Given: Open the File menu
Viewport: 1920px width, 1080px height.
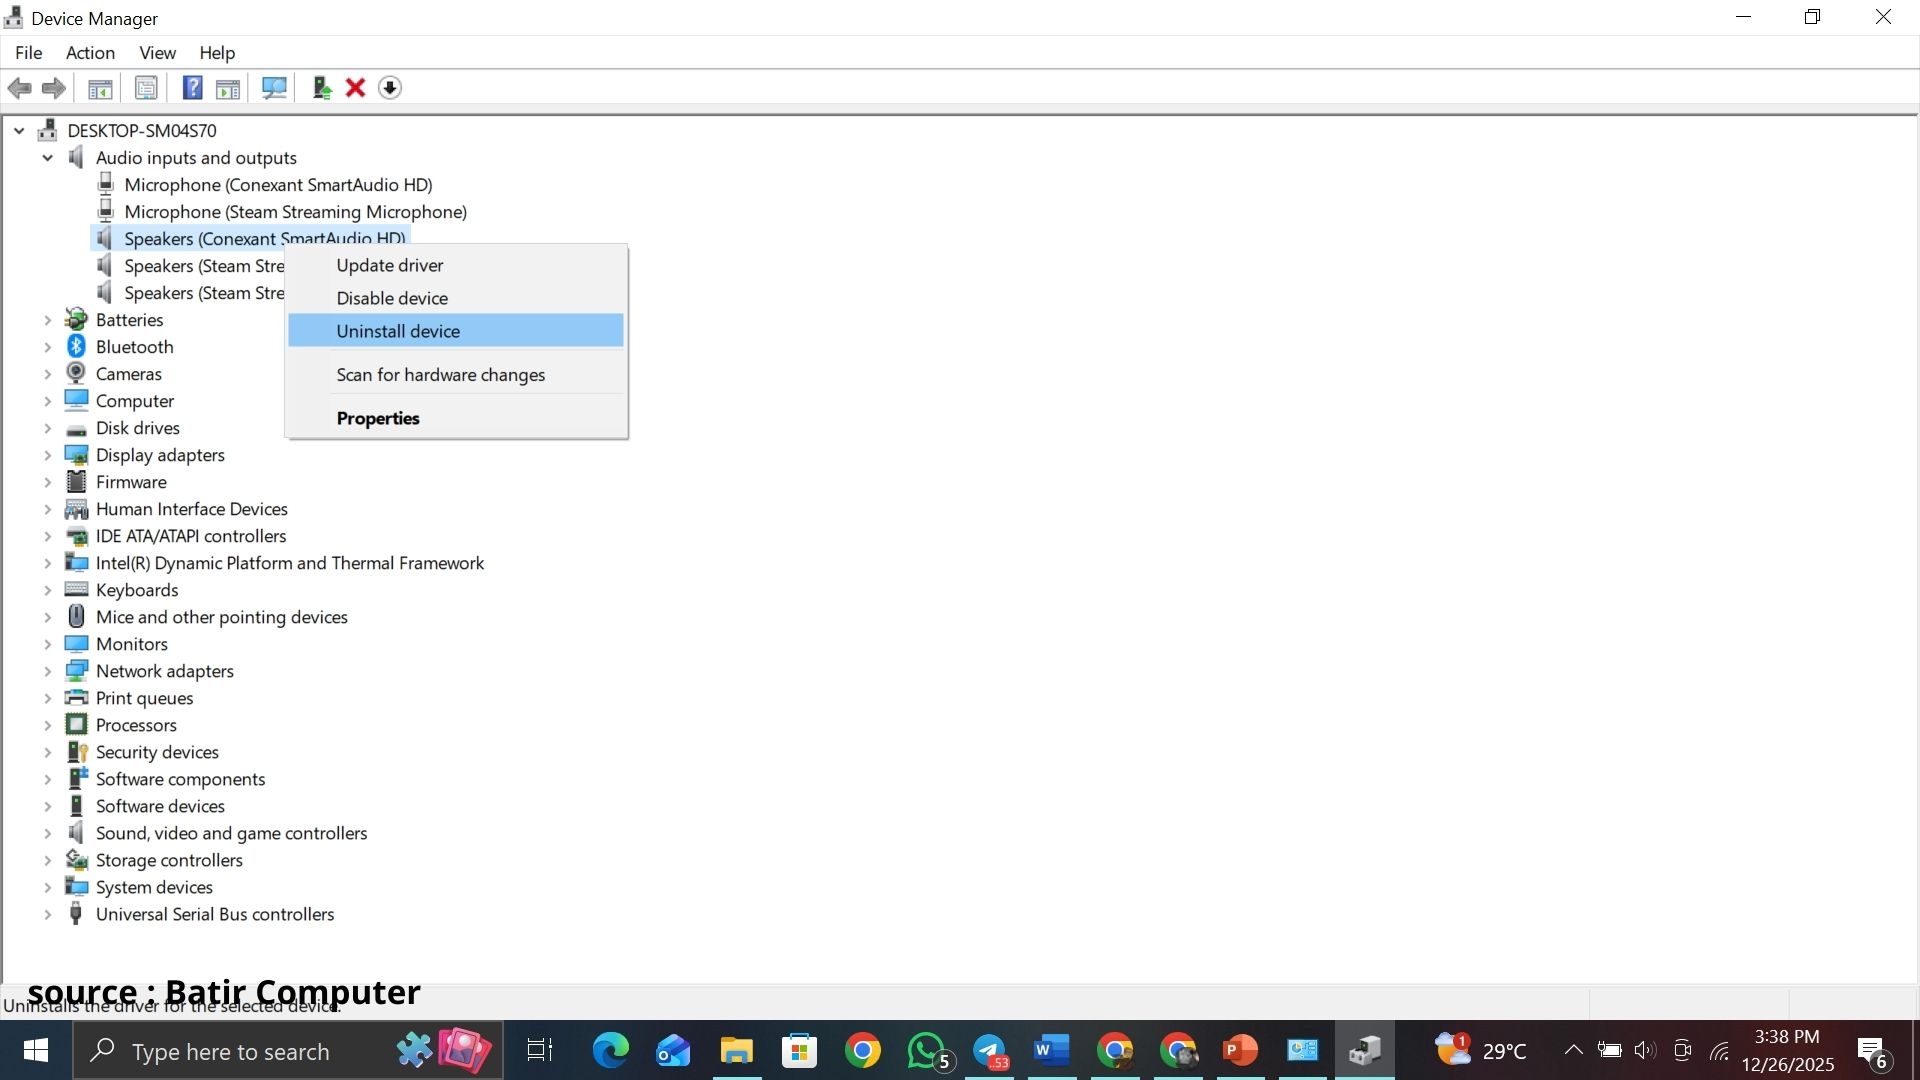Looking at the screenshot, I should click(x=28, y=52).
